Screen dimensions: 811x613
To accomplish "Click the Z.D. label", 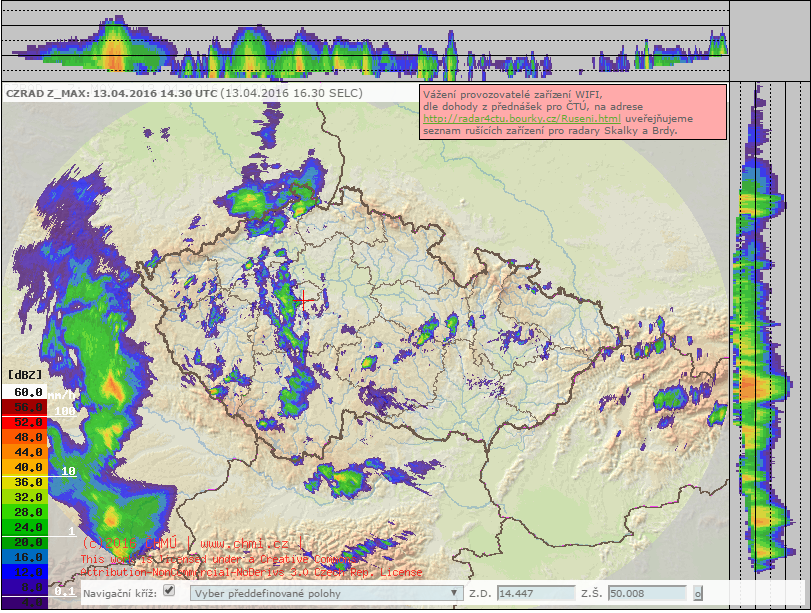I will [x=480, y=593].
